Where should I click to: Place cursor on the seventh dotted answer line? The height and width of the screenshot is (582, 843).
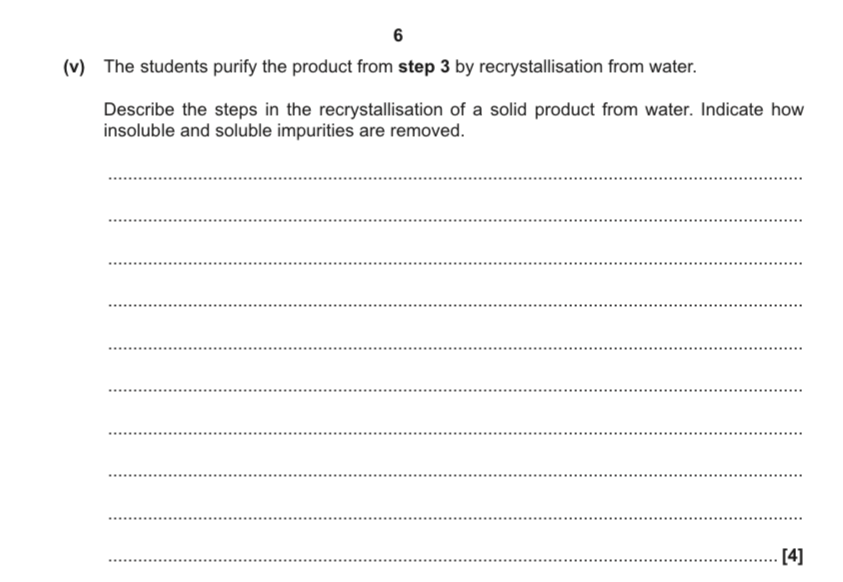453,433
